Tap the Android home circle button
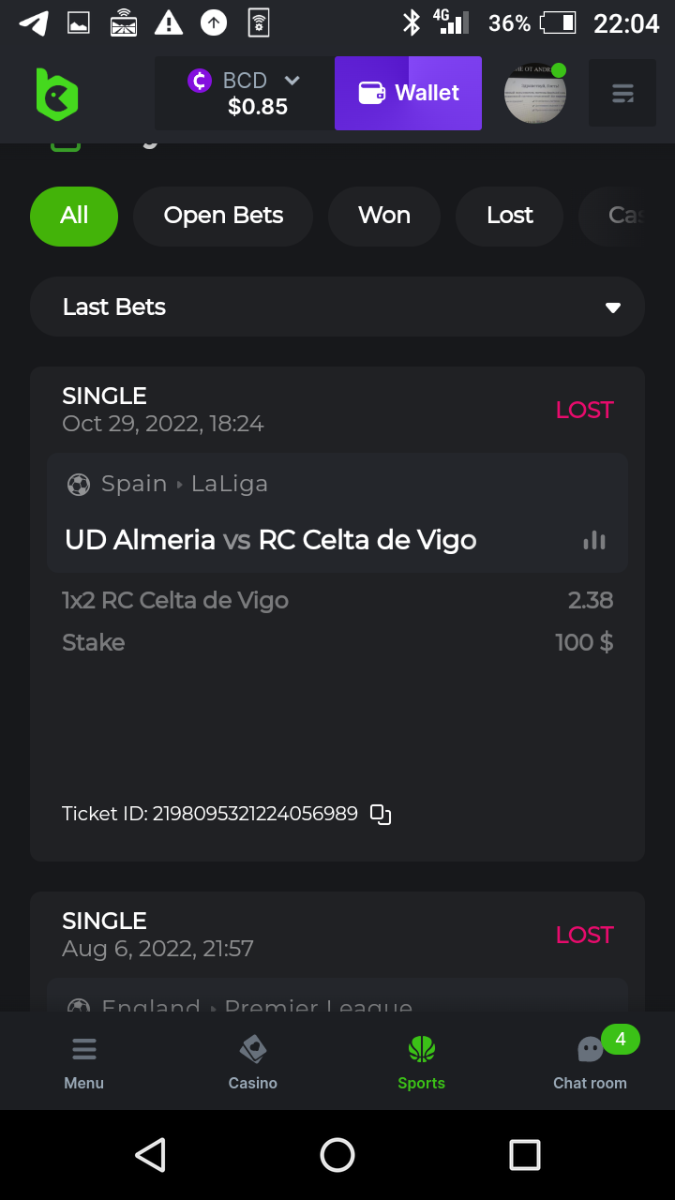 337,1155
